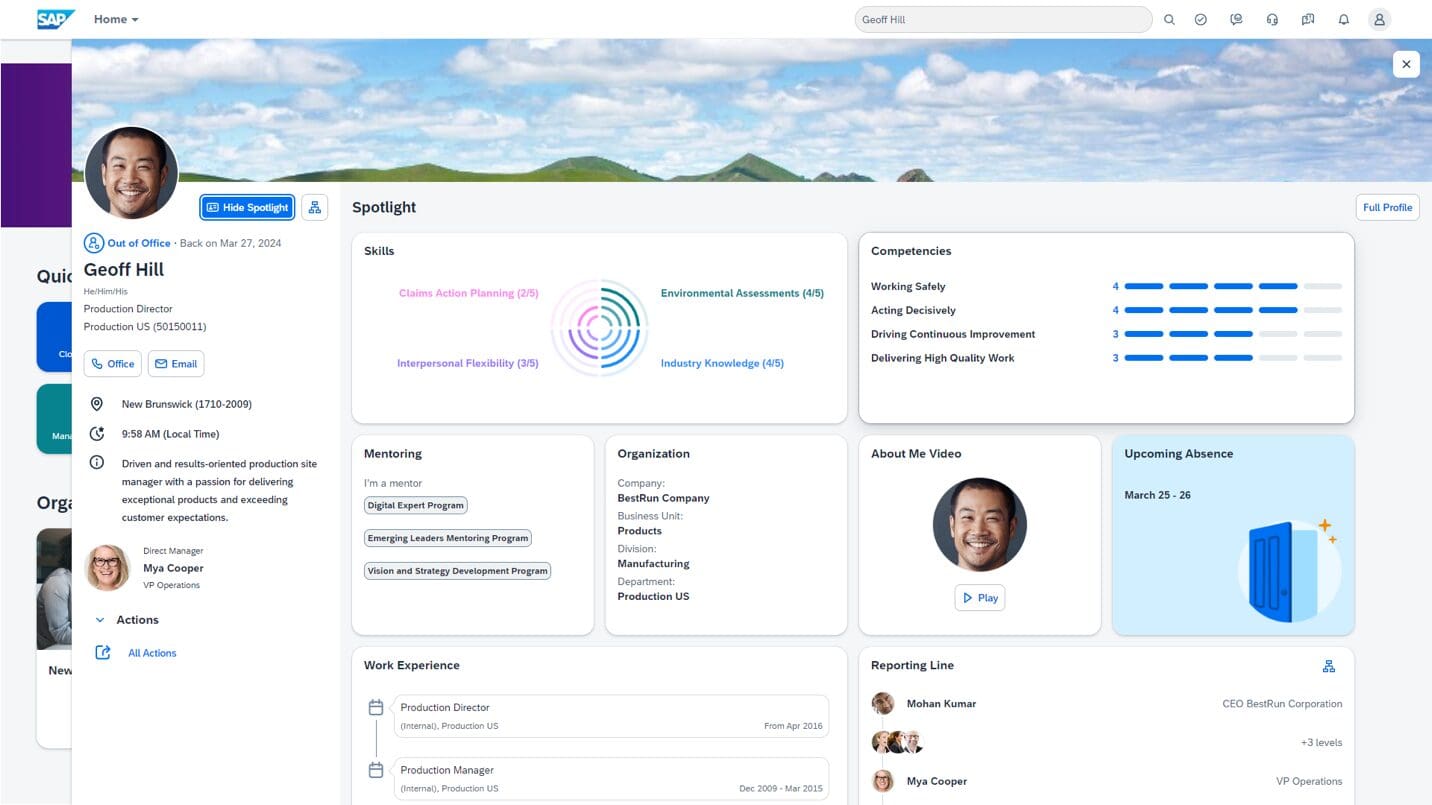Open Geoff Hill's Full Profile
Screen dimensions: 1432x805
point(1387,207)
